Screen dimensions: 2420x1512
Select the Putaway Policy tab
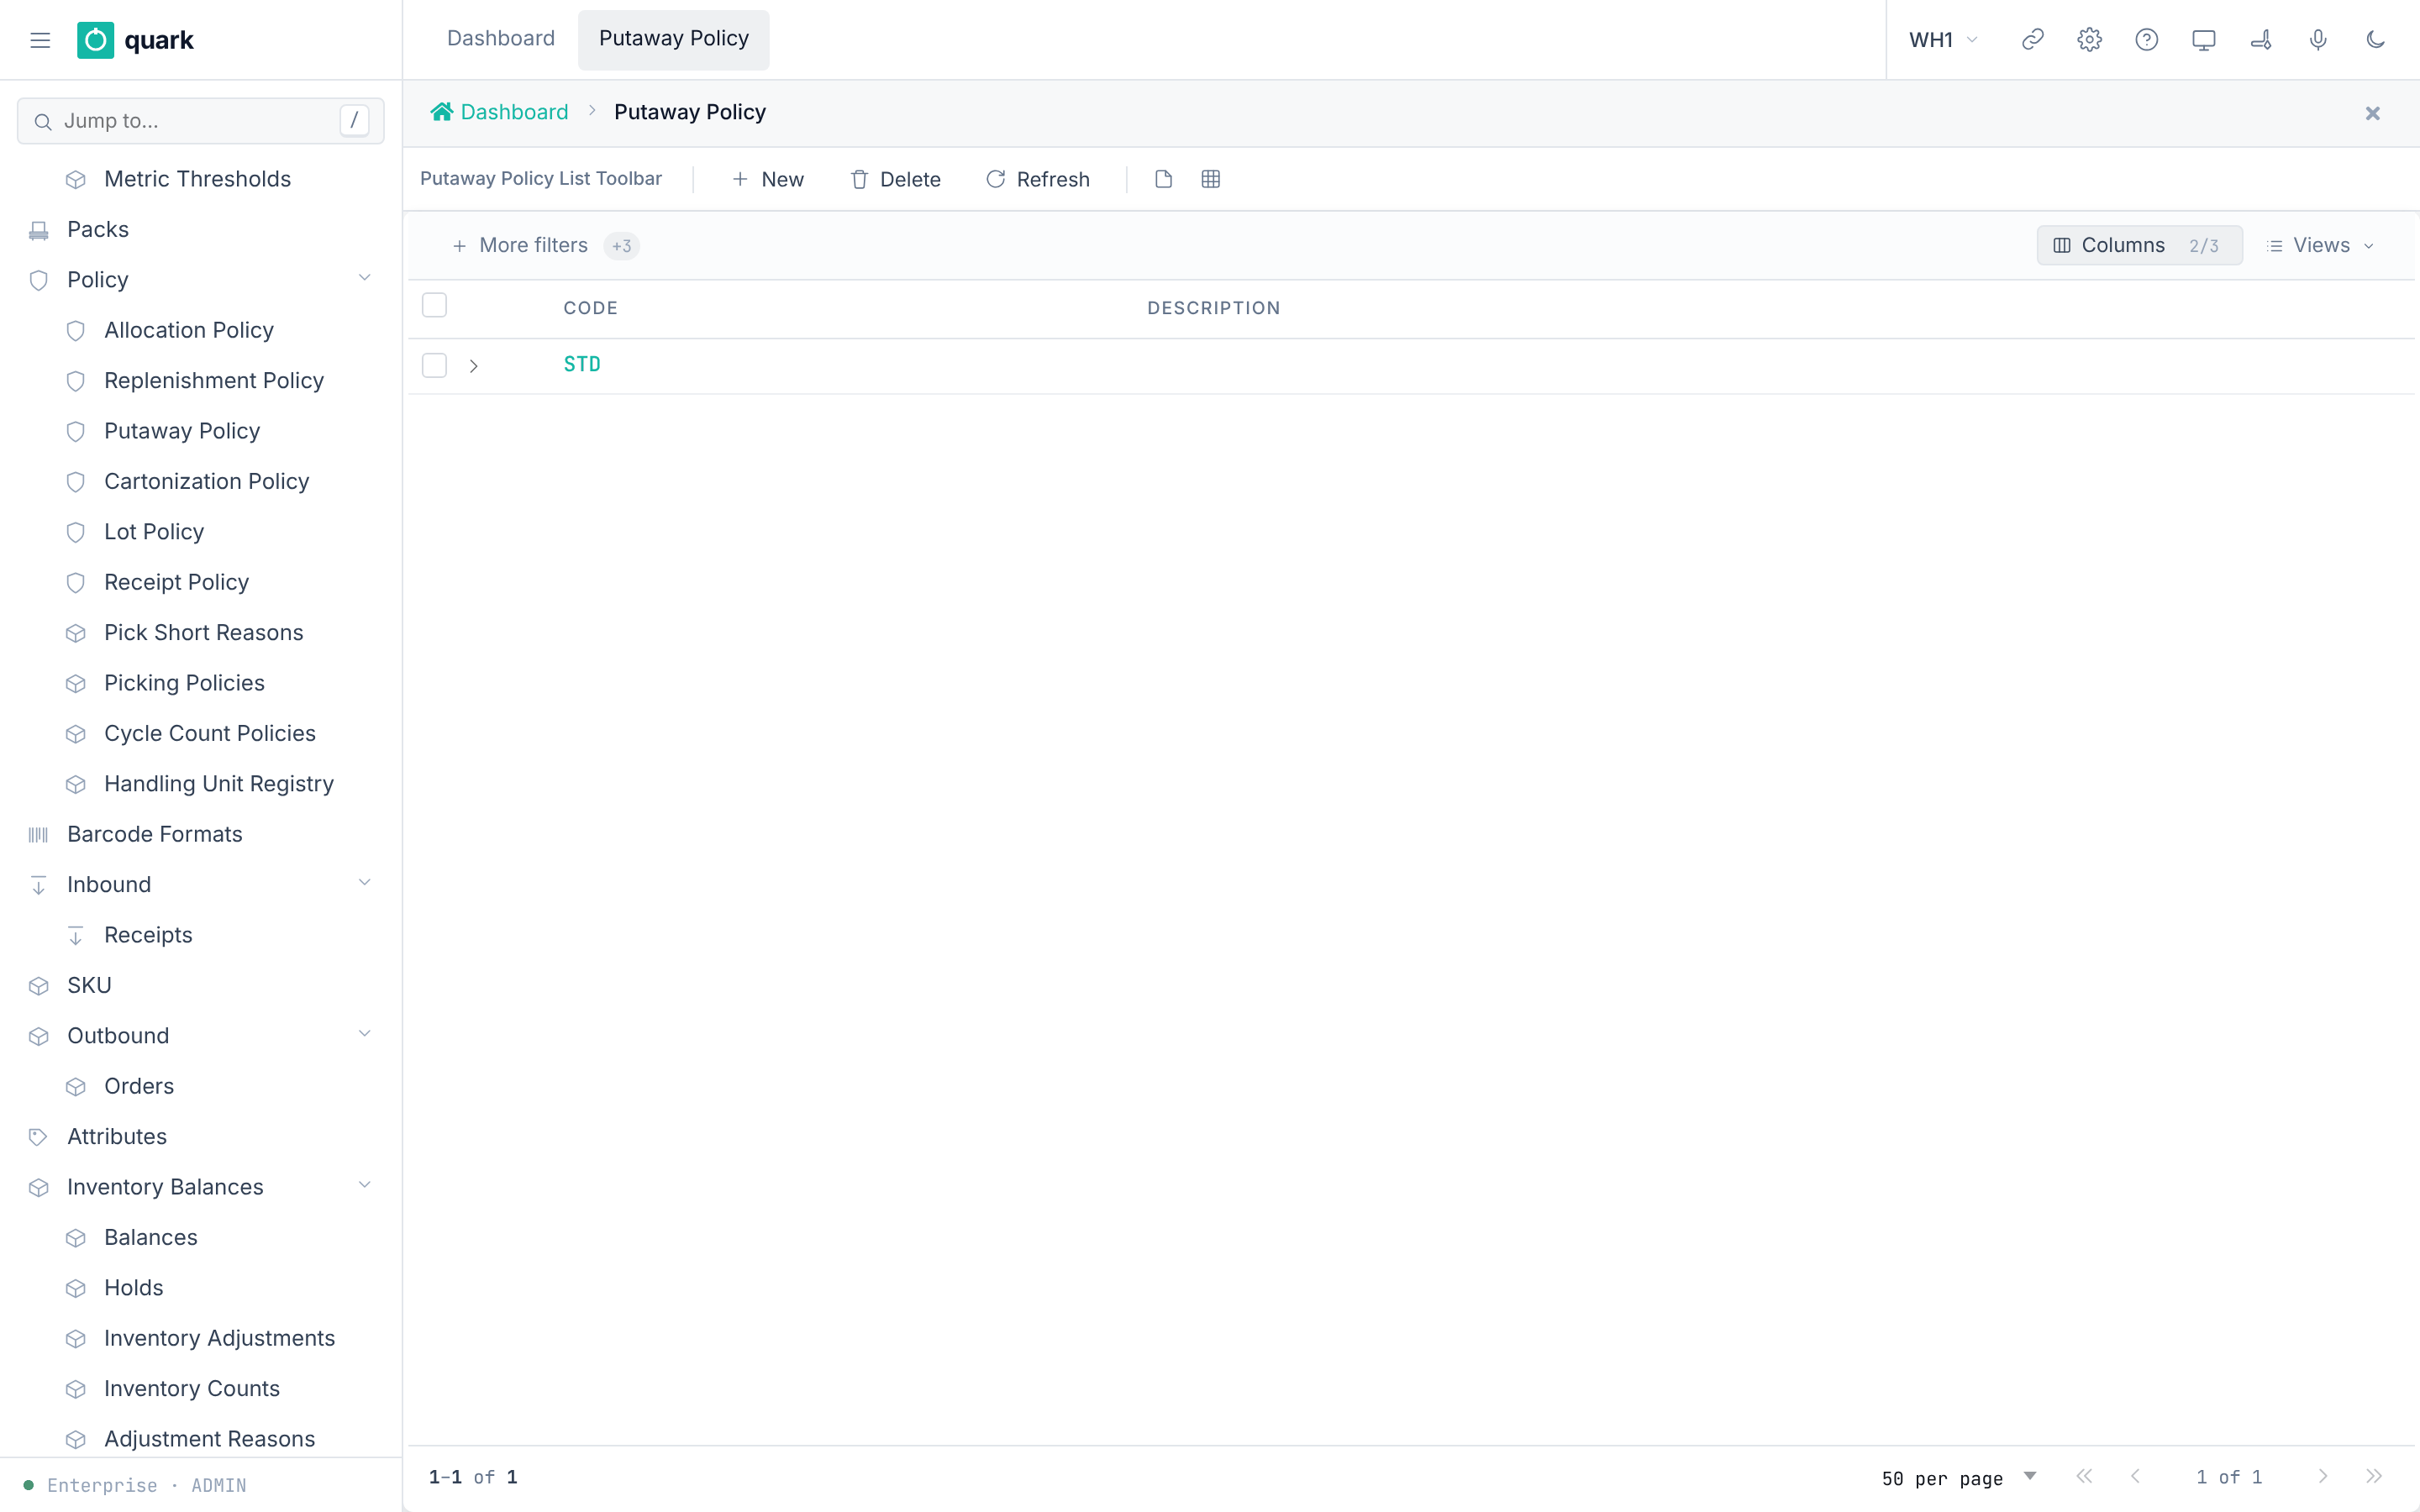pyautogui.click(x=673, y=39)
